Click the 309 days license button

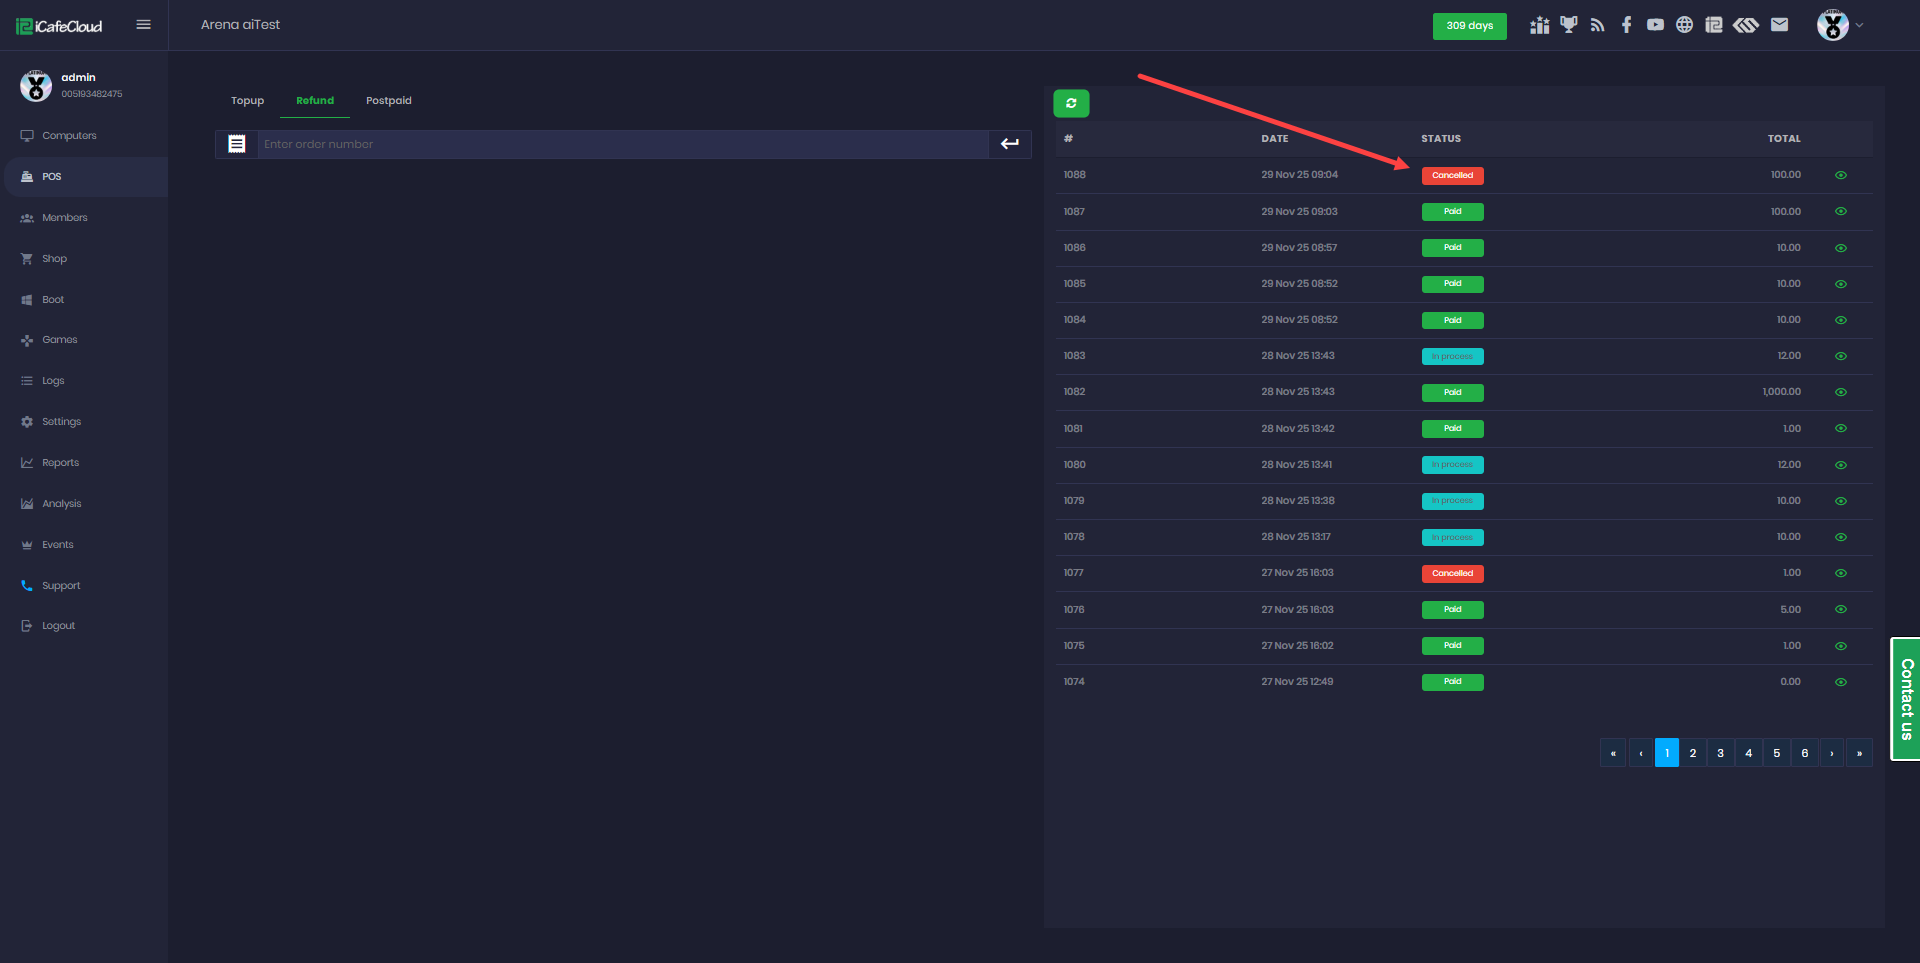[1469, 26]
